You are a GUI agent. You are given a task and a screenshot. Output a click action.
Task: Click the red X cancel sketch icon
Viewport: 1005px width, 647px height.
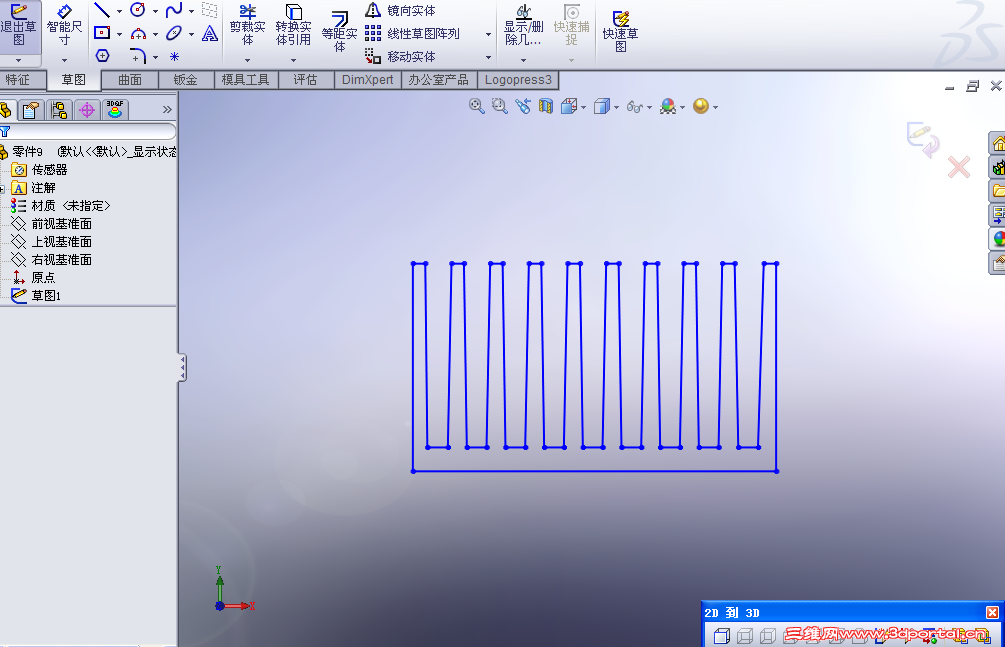click(959, 167)
